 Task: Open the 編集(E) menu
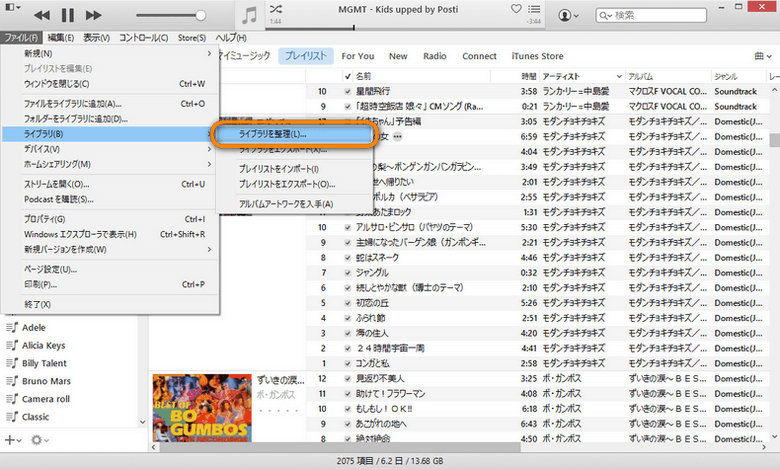(61, 38)
